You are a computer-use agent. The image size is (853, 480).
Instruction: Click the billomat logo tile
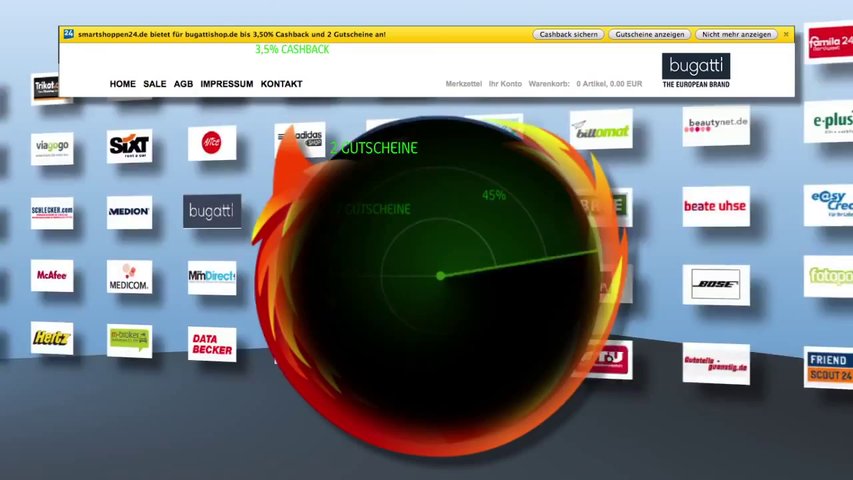[601, 129]
